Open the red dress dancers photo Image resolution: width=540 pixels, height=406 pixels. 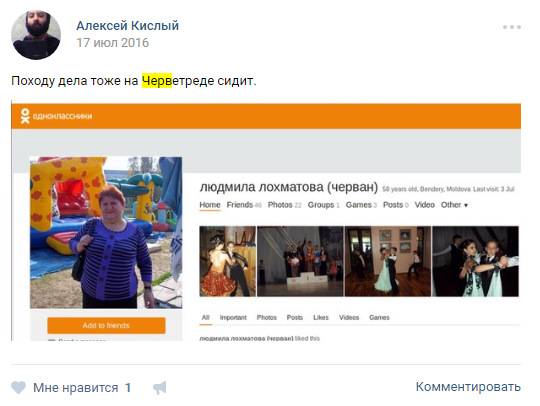tap(228, 261)
